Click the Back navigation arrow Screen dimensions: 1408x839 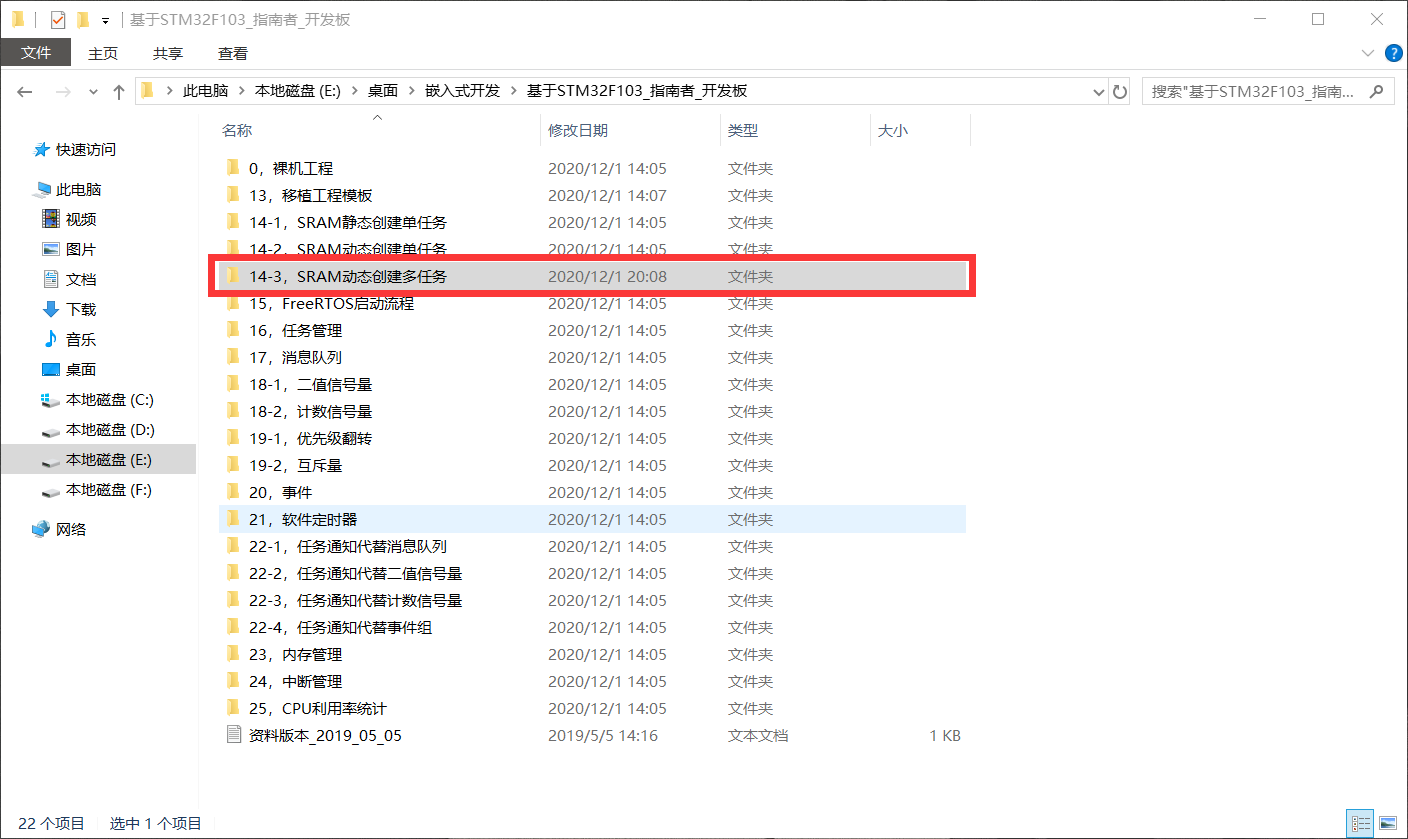click(24, 91)
